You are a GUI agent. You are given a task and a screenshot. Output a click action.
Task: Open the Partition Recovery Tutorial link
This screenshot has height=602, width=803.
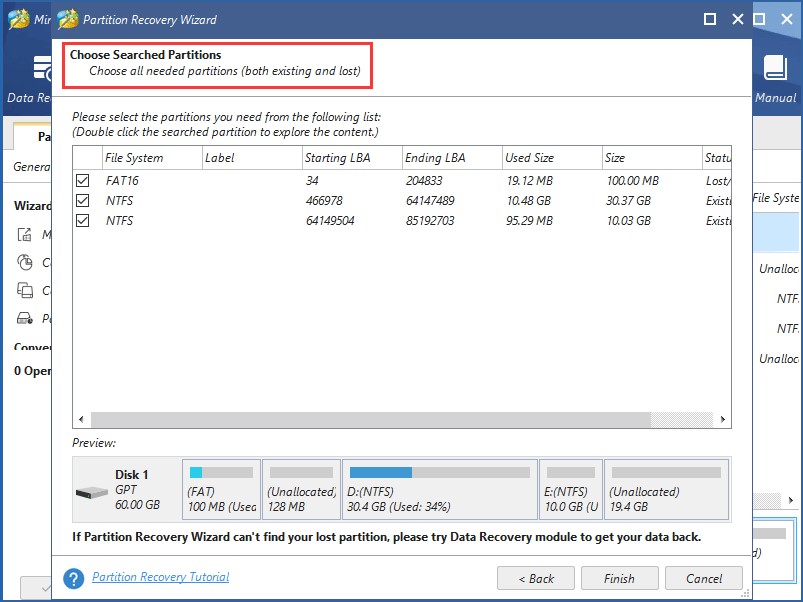[x=160, y=577]
